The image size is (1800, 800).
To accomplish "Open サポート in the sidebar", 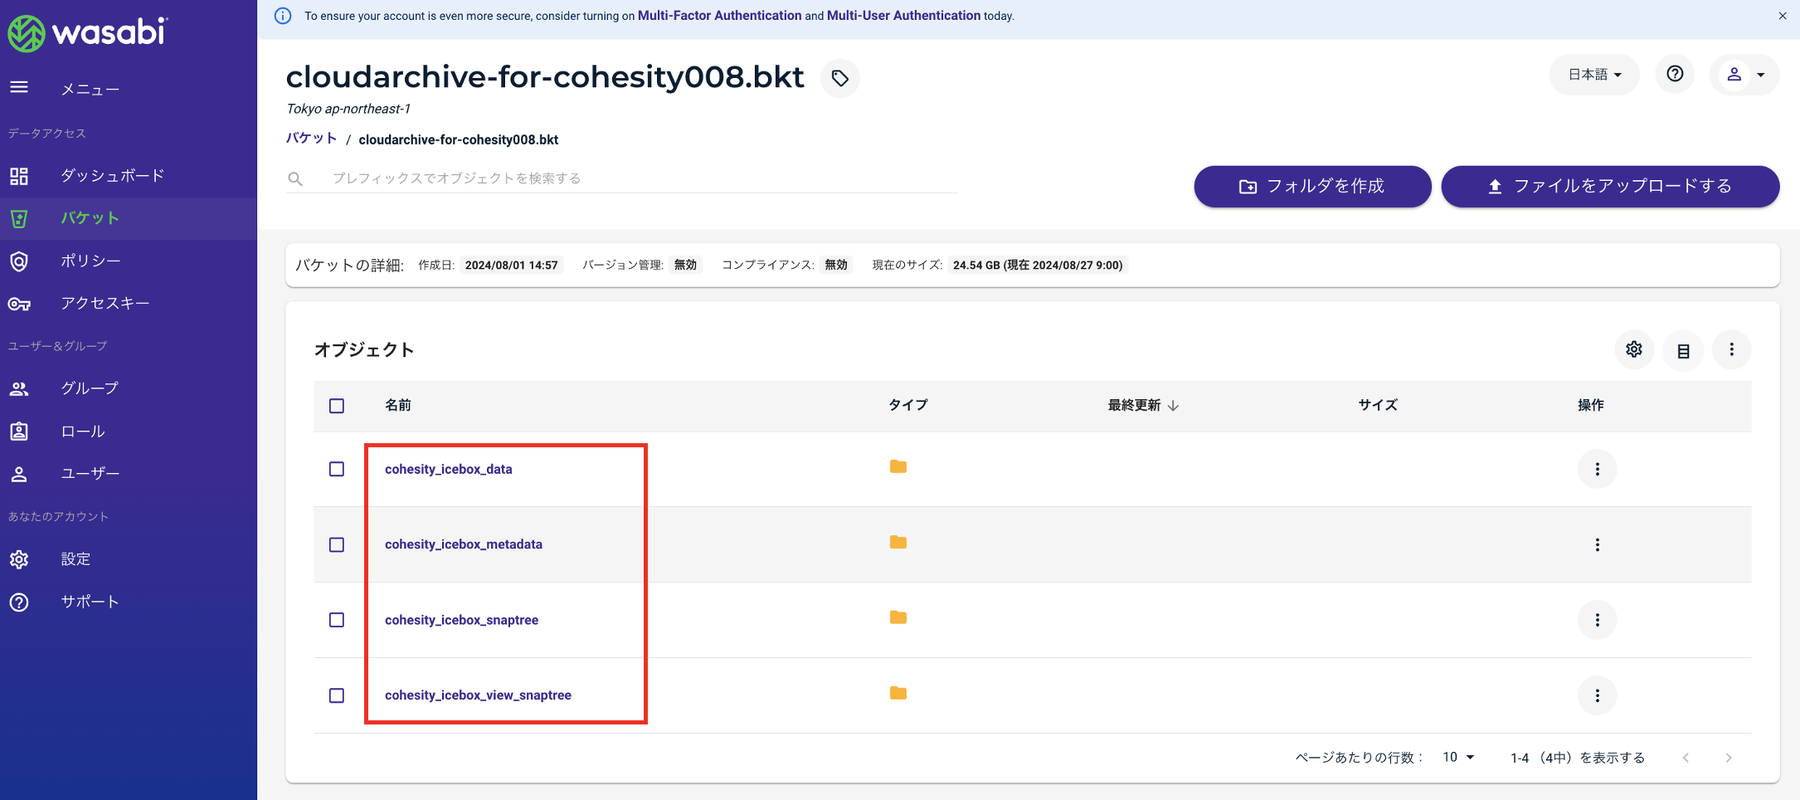I will point(90,602).
